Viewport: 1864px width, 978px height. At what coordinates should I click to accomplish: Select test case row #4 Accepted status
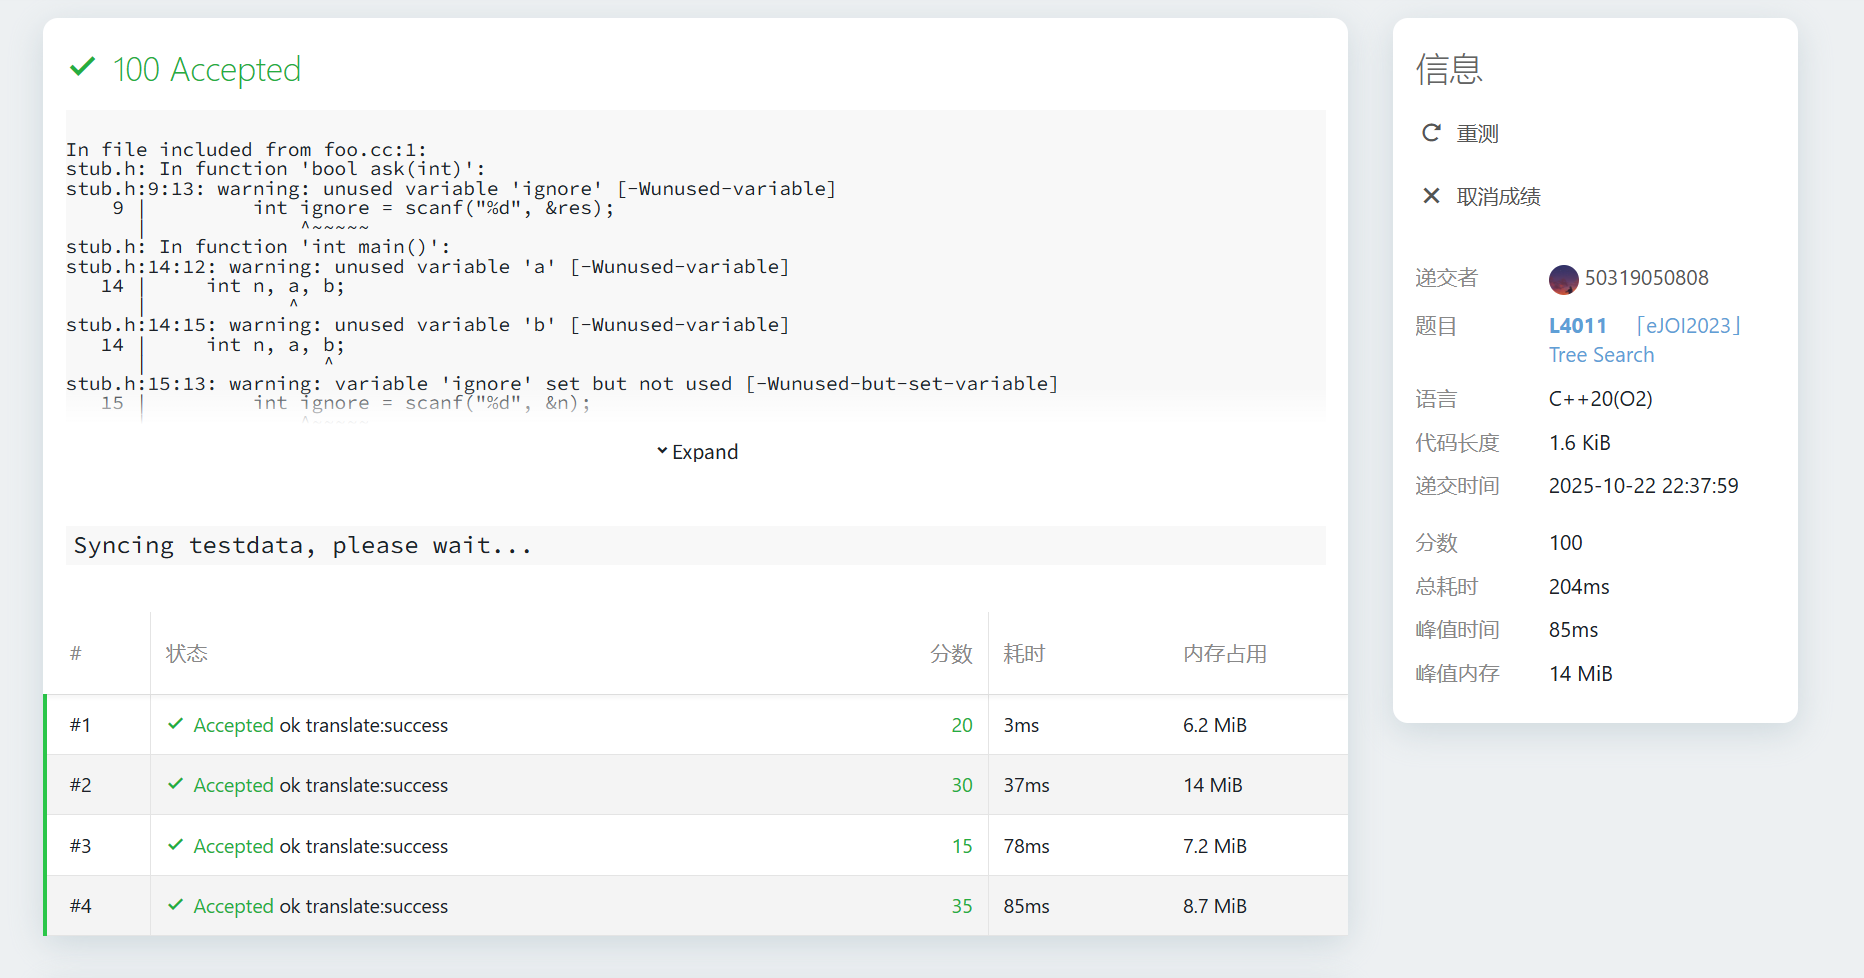[233, 906]
